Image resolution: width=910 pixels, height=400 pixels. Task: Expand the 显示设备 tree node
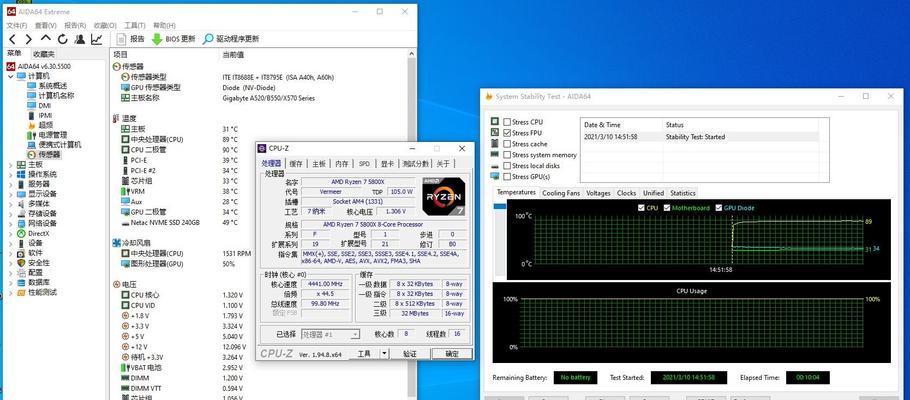[x=11, y=194]
